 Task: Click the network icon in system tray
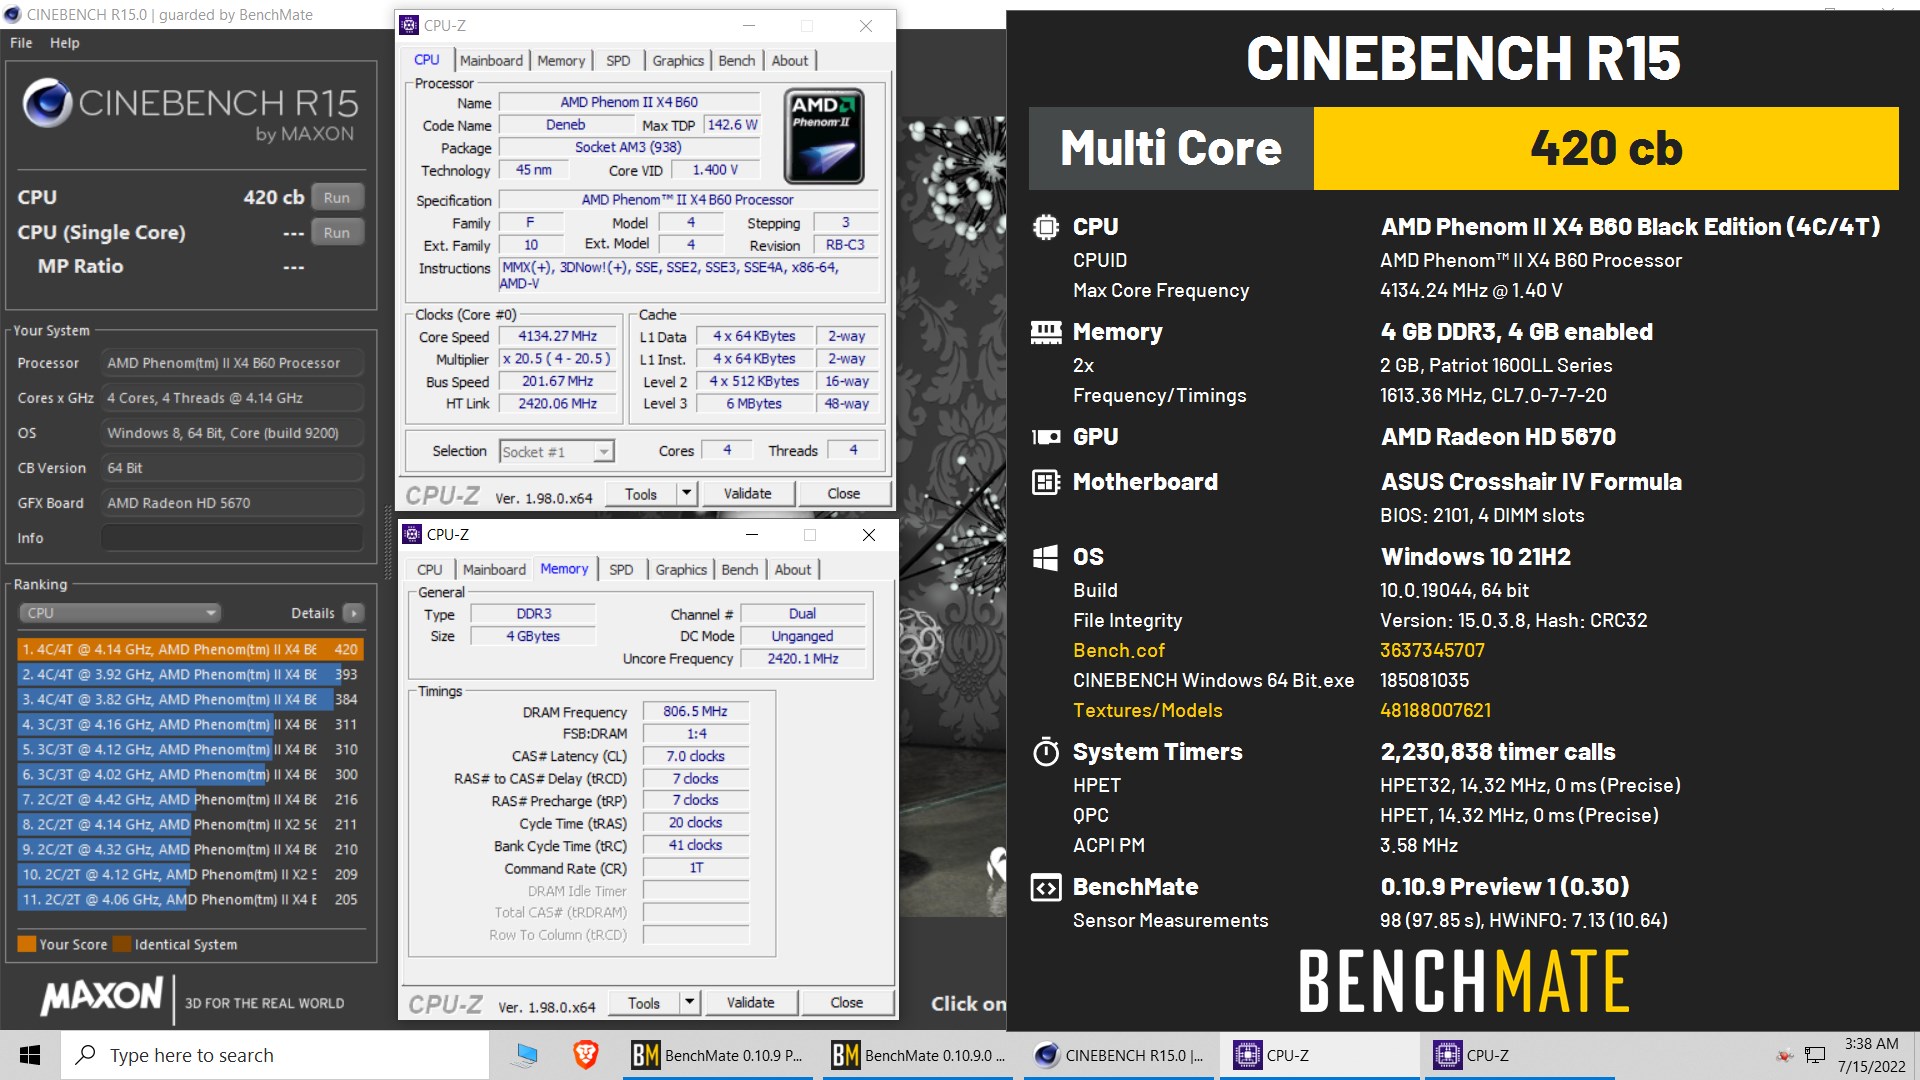pos(1815,1055)
